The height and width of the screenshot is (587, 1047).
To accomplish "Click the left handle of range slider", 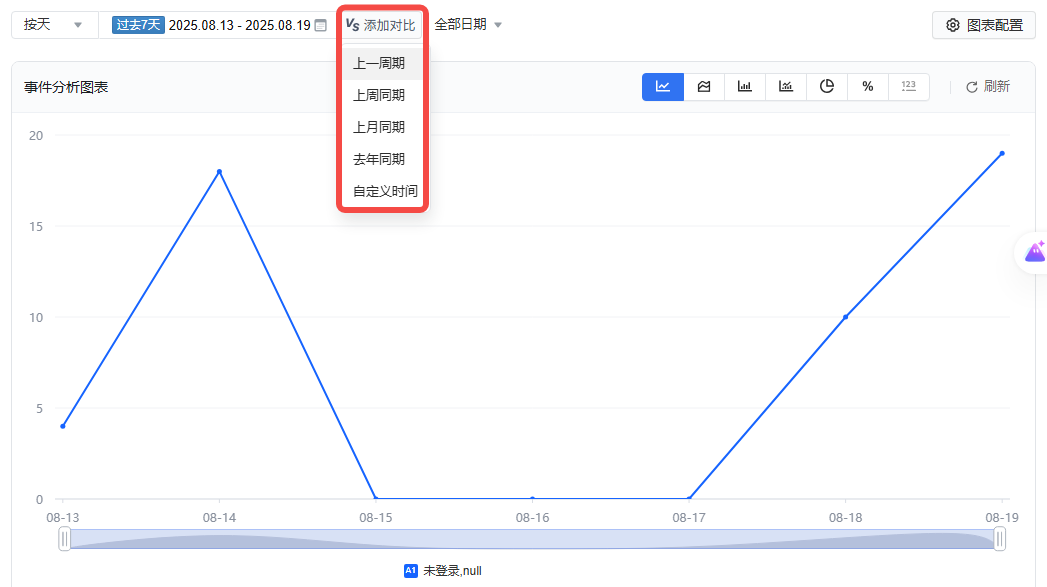I will coord(64,539).
